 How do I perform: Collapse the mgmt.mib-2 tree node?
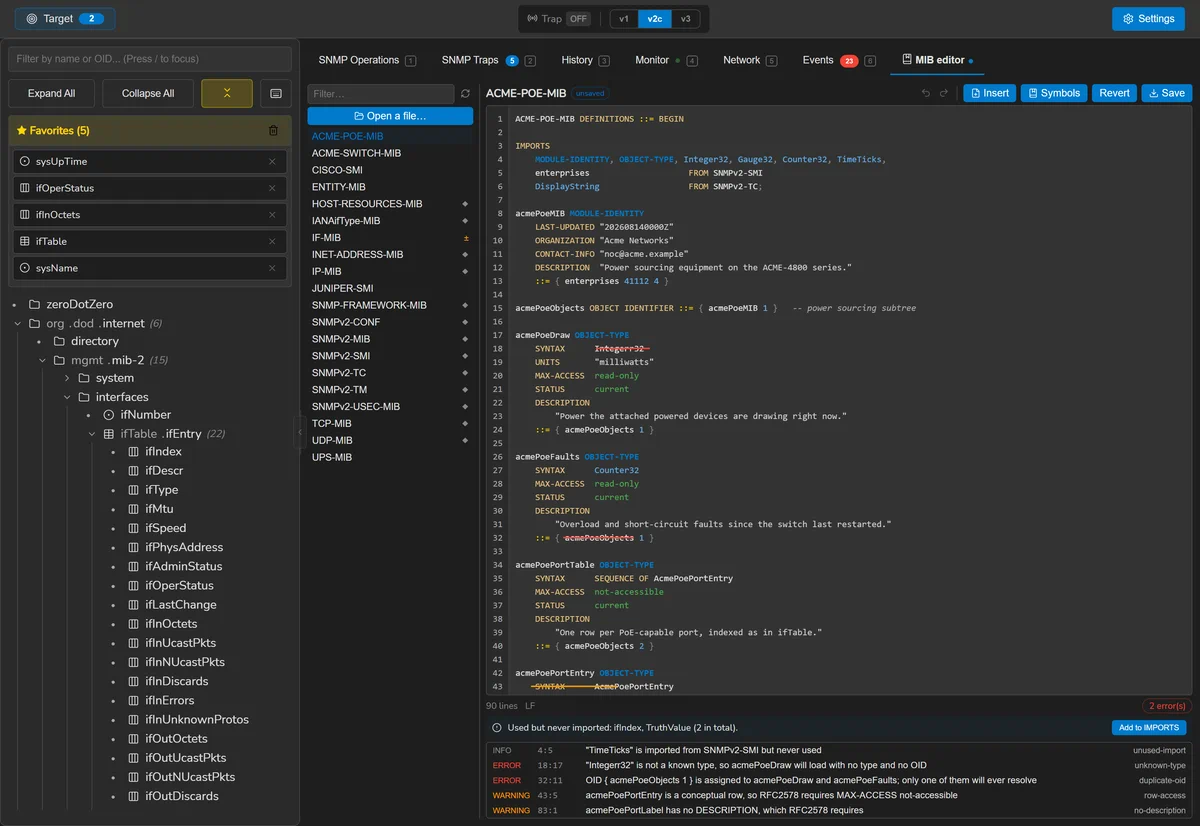pos(42,360)
